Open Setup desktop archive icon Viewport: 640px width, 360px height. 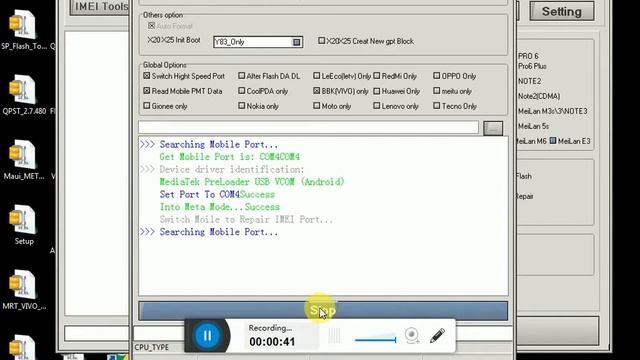[24, 225]
